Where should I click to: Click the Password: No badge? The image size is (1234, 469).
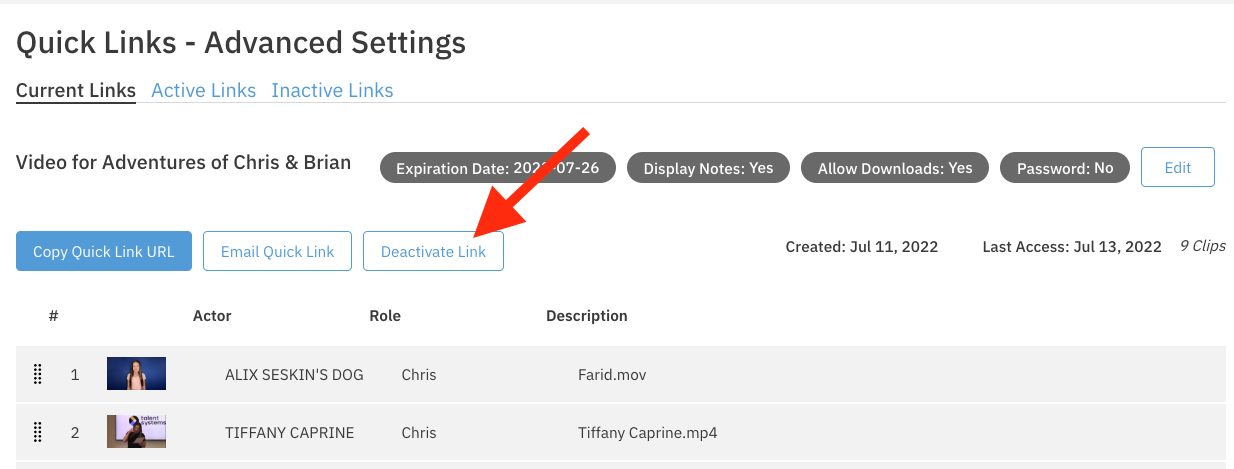click(x=1064, y=168)
